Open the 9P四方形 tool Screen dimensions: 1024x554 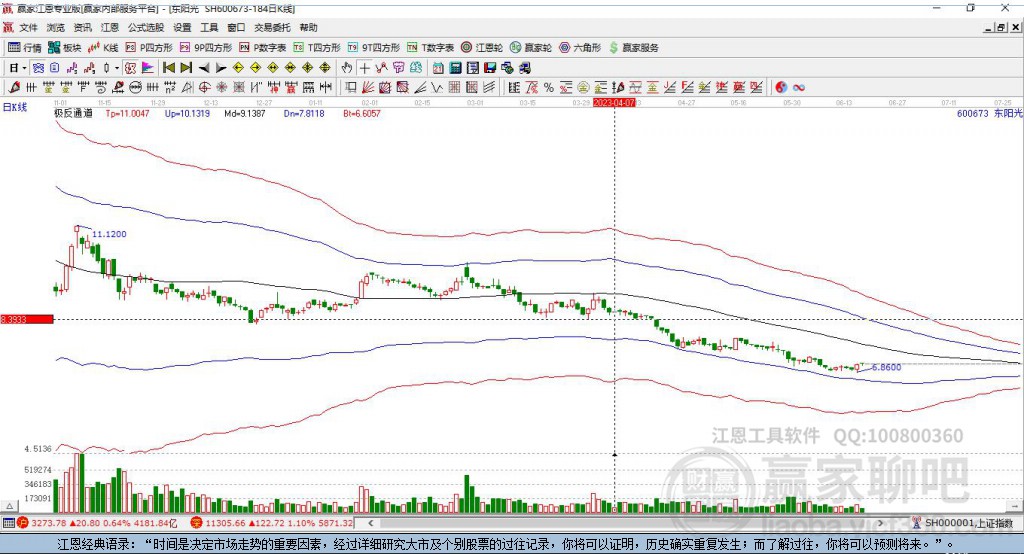coord(206,48)
